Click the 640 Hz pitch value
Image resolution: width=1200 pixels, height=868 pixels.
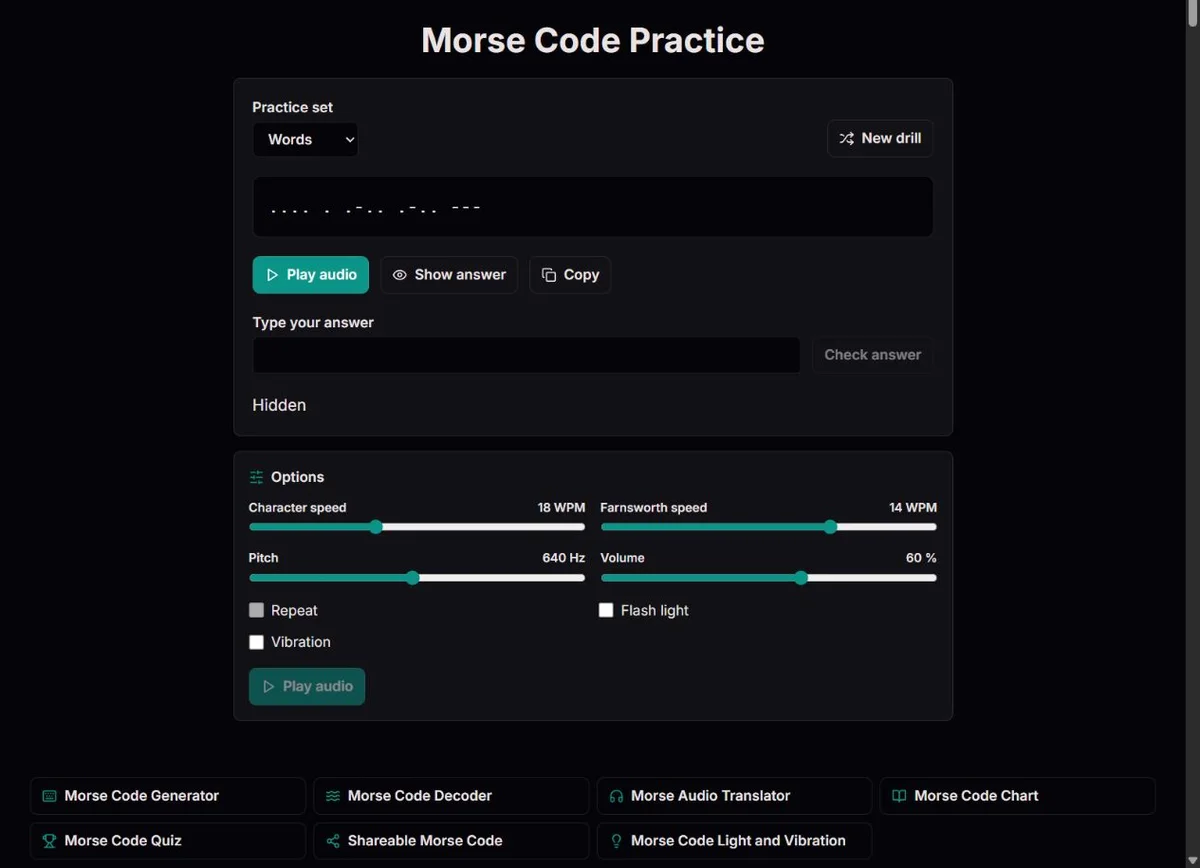coord(563,558)
